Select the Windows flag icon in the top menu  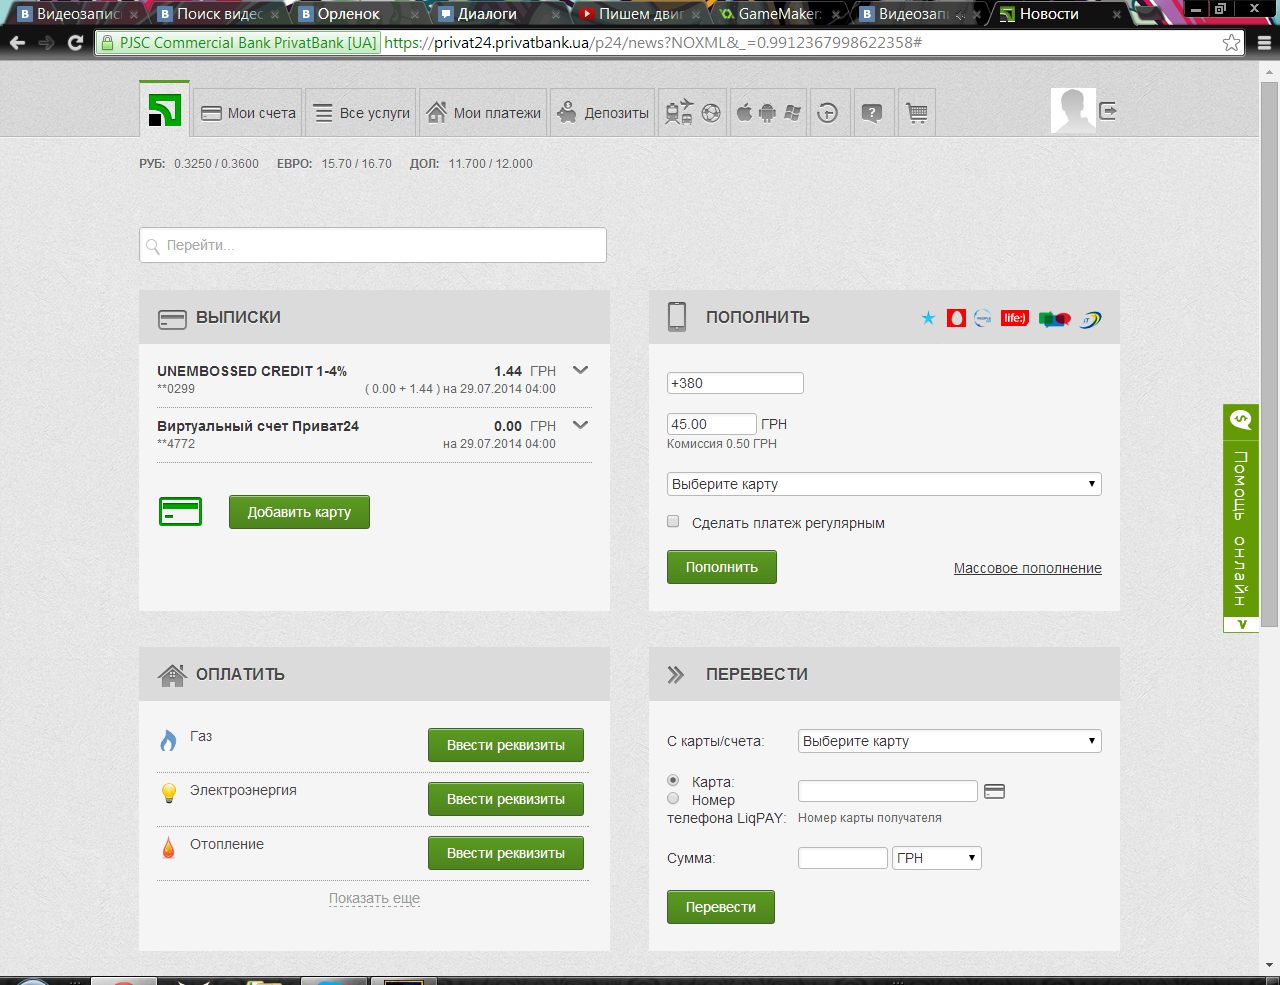(793, 113)
